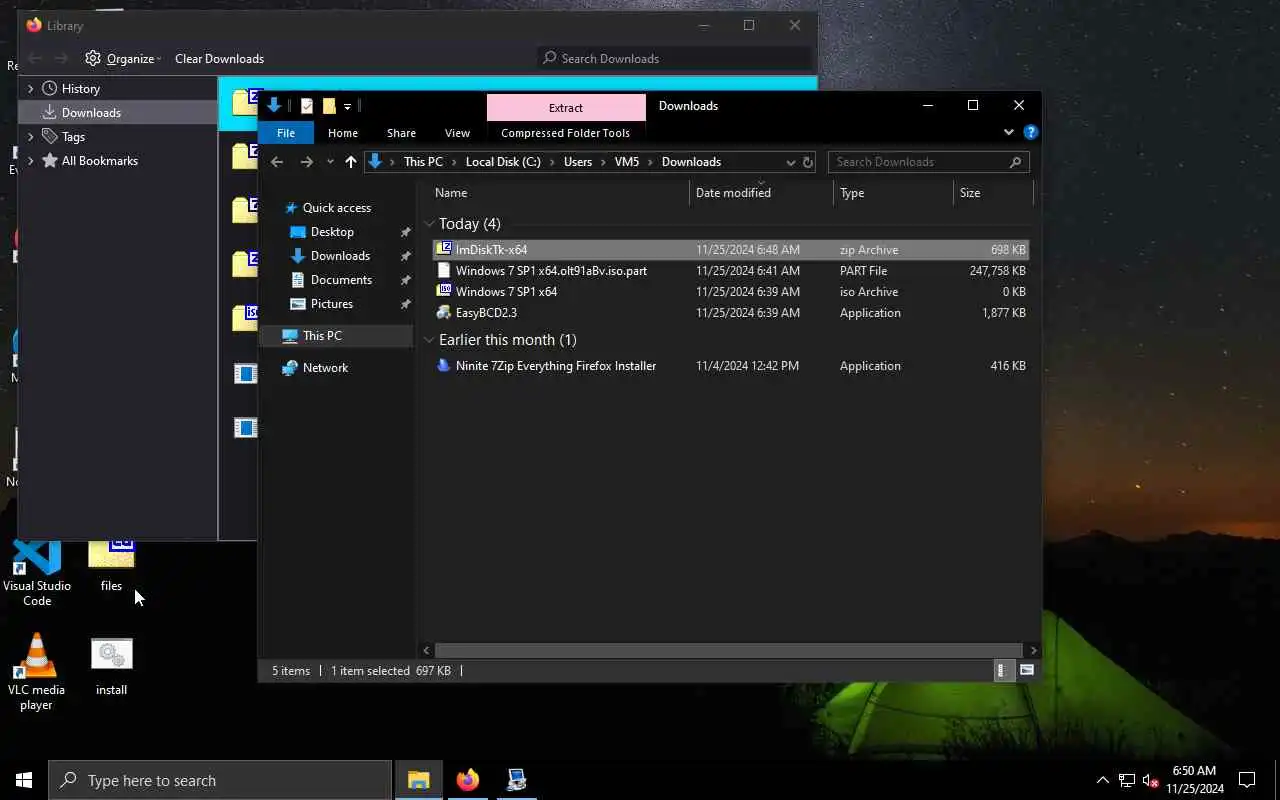1280x800 pixels.
Task: Go up one folder level
Action: [350, 162]
